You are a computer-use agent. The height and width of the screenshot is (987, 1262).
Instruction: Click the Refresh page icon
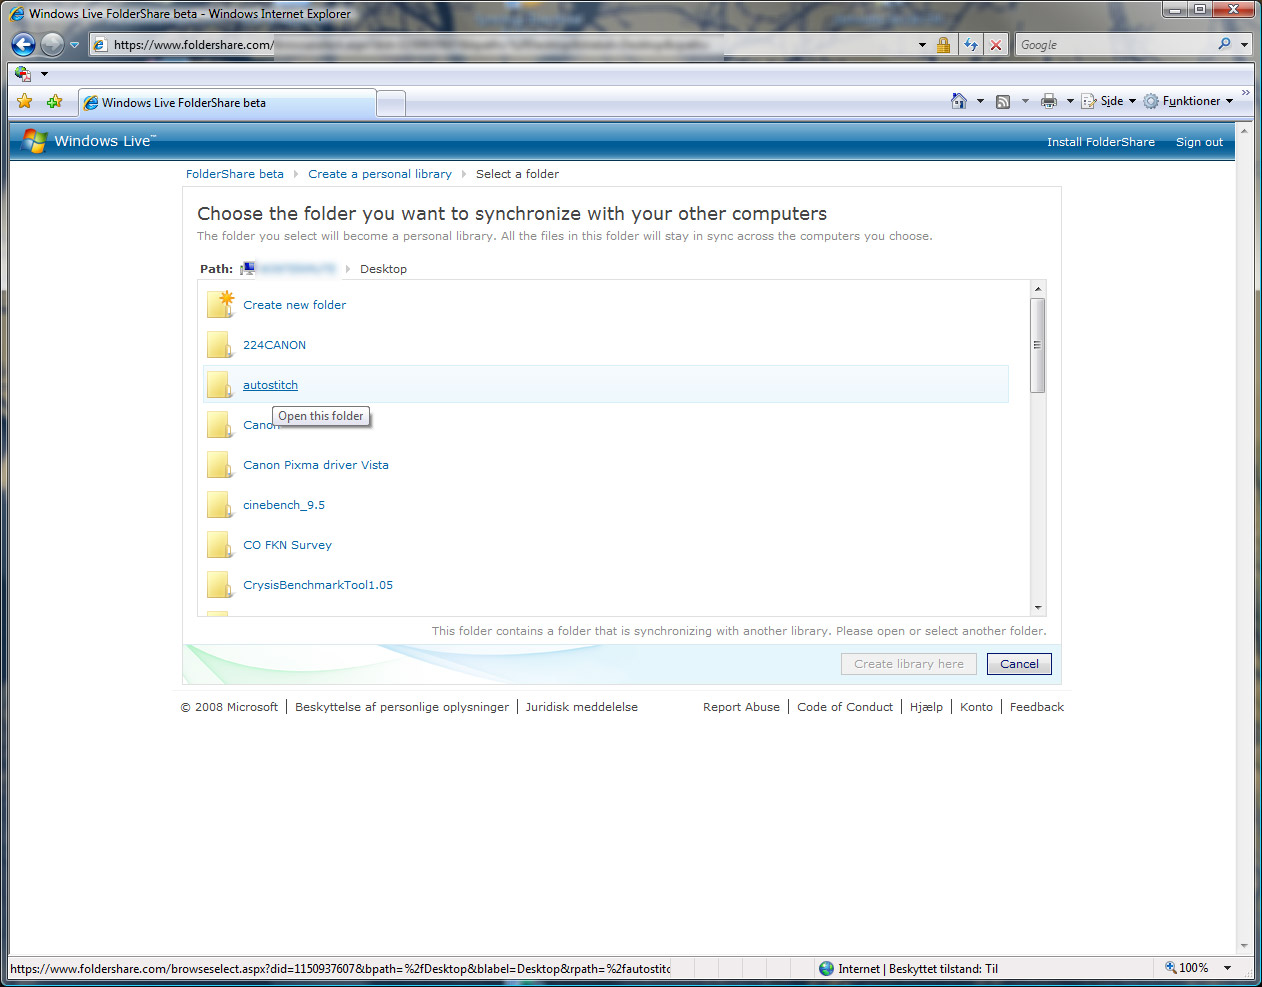point(970,45)
